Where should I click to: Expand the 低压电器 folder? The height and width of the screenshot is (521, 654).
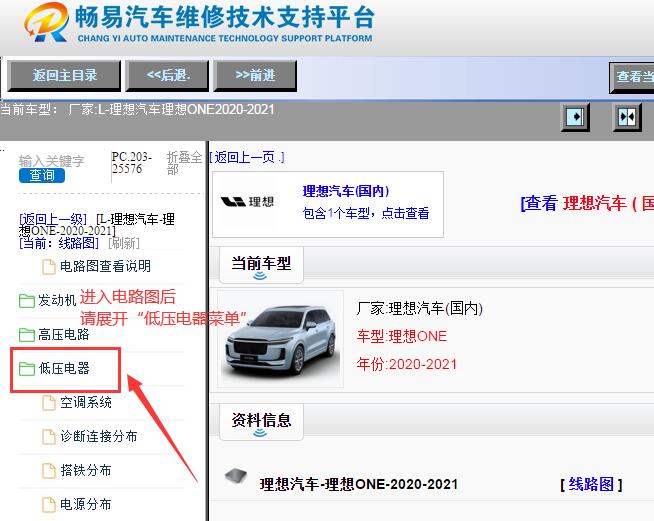pos(64,368)
